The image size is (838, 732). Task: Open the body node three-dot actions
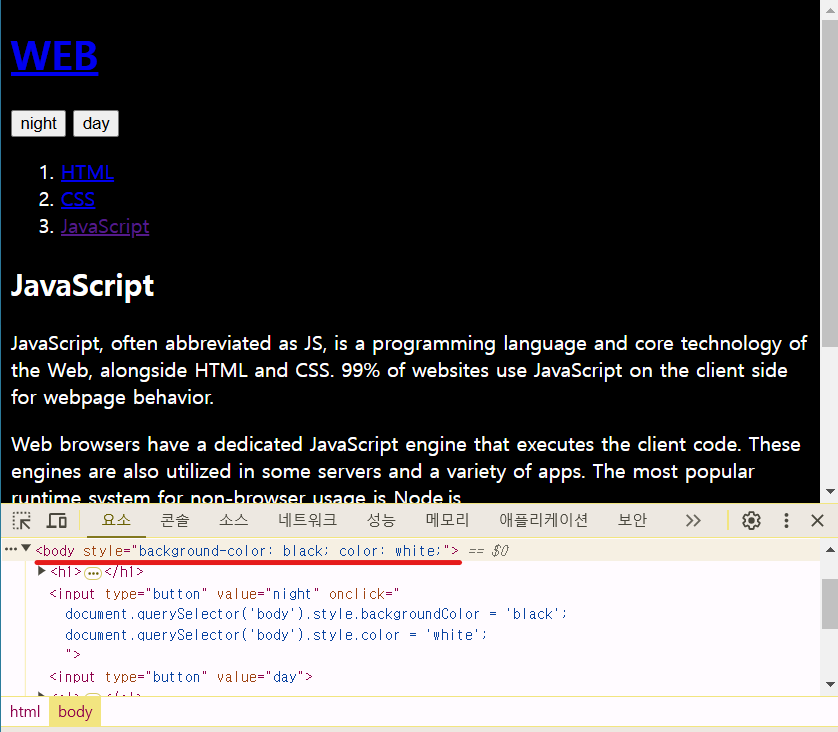pos(10,549)
